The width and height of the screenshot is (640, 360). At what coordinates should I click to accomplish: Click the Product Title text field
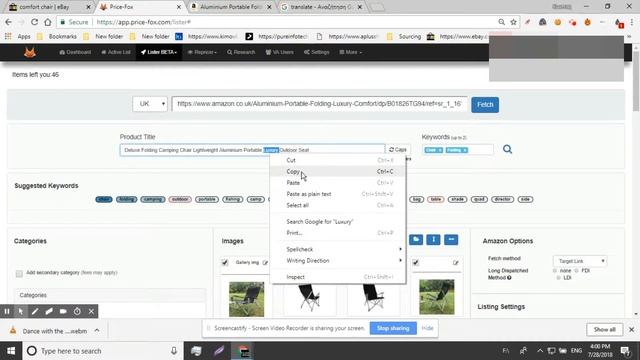point(252,150)
